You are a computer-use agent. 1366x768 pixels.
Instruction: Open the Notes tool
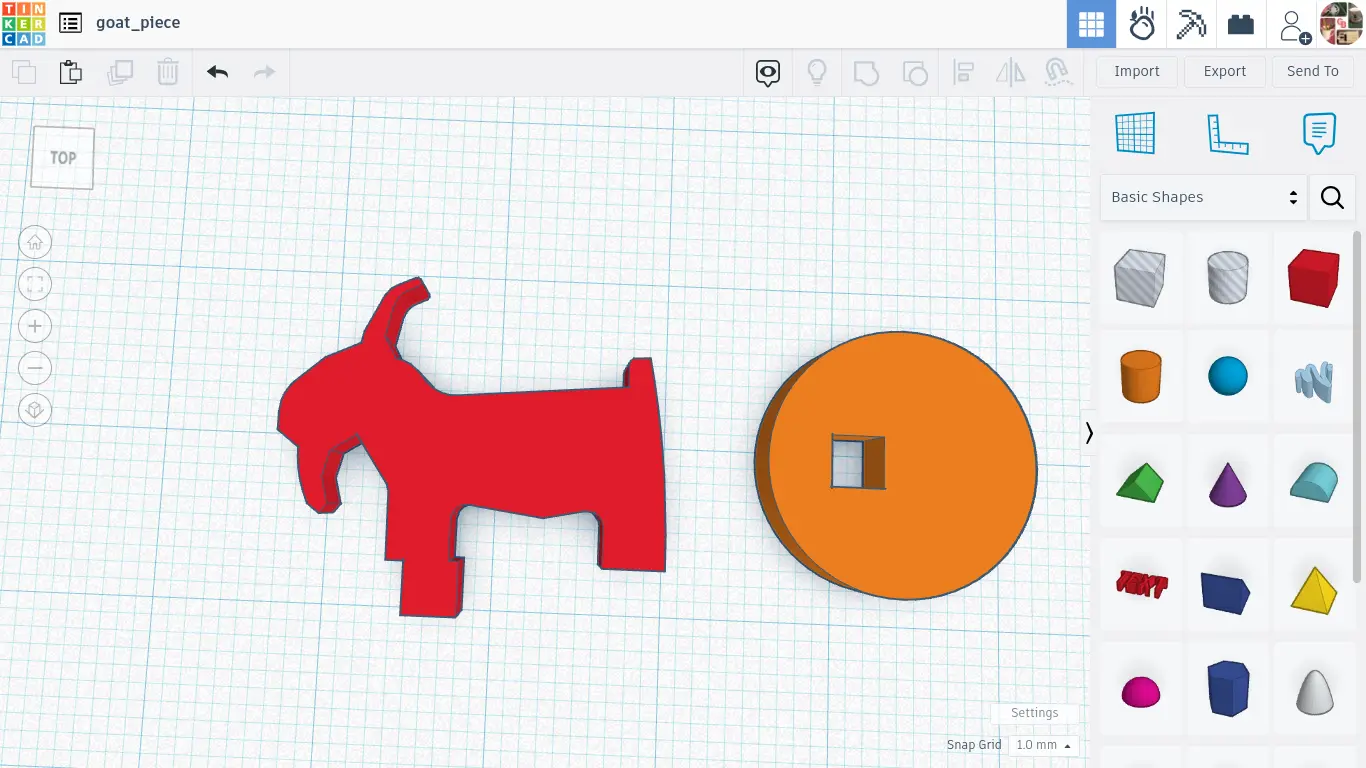point(1319,133)
